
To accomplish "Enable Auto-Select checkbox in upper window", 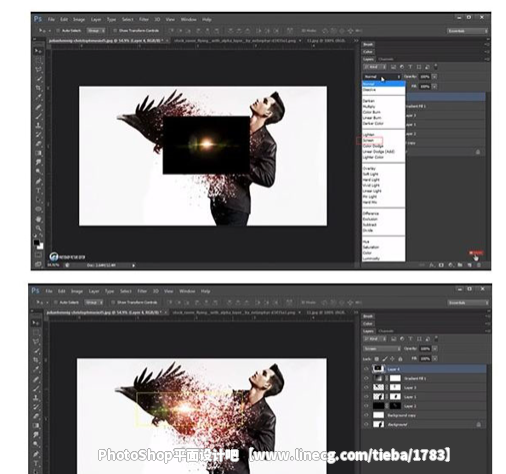I will [57, 30].
